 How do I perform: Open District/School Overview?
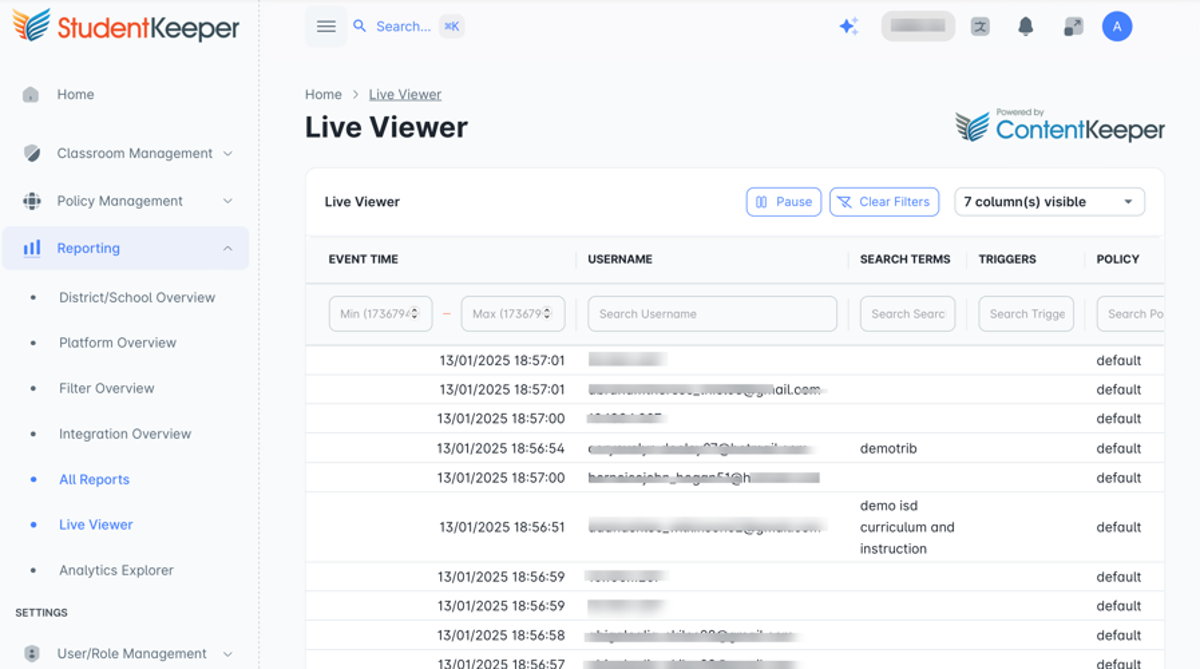(x=136, y=297)
